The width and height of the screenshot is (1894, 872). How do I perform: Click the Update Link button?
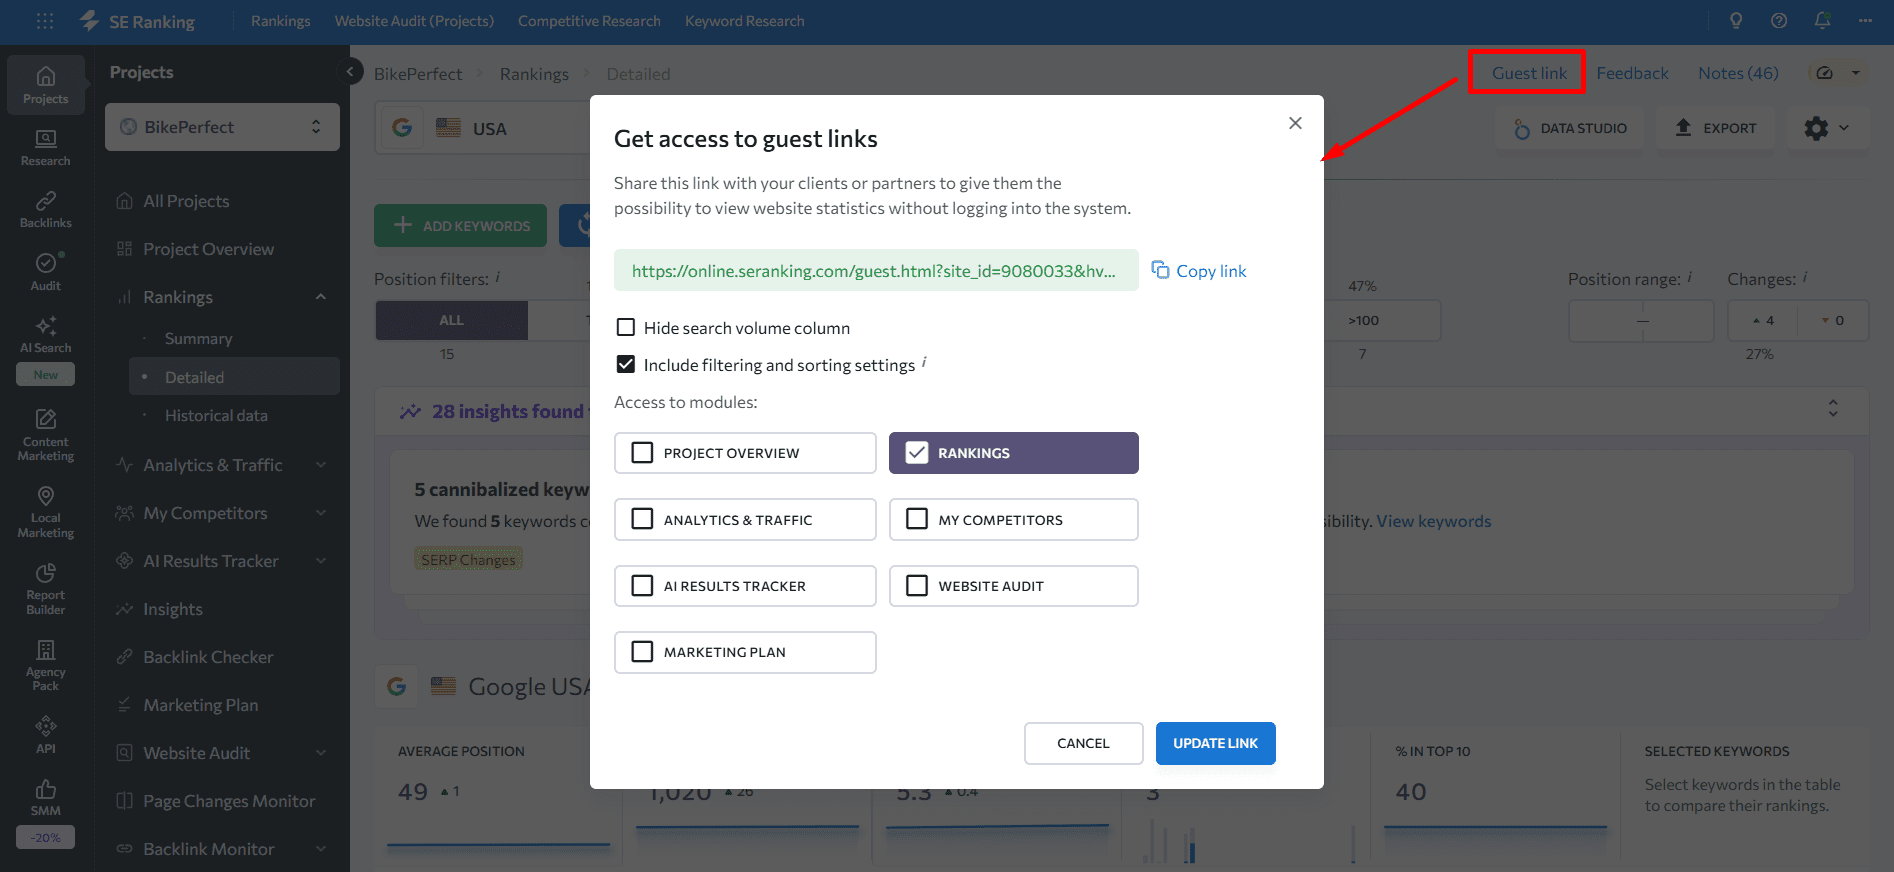1215,743
